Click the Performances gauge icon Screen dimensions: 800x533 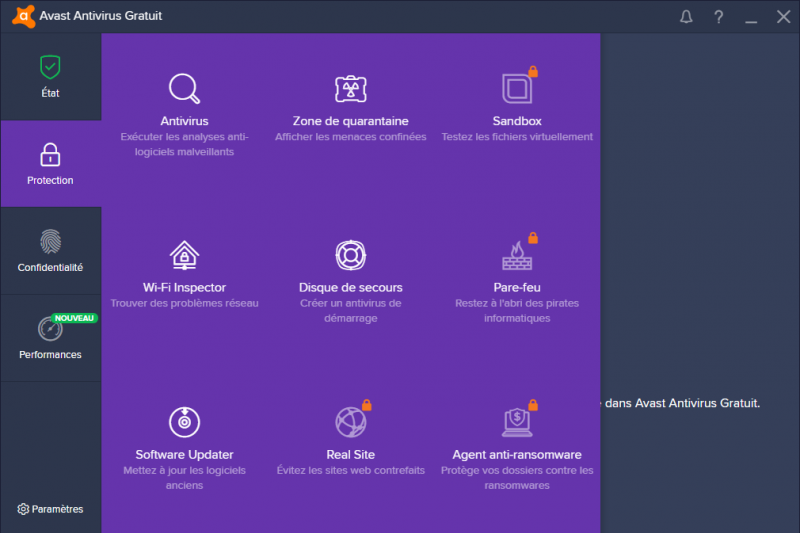[x=50, y=329]
